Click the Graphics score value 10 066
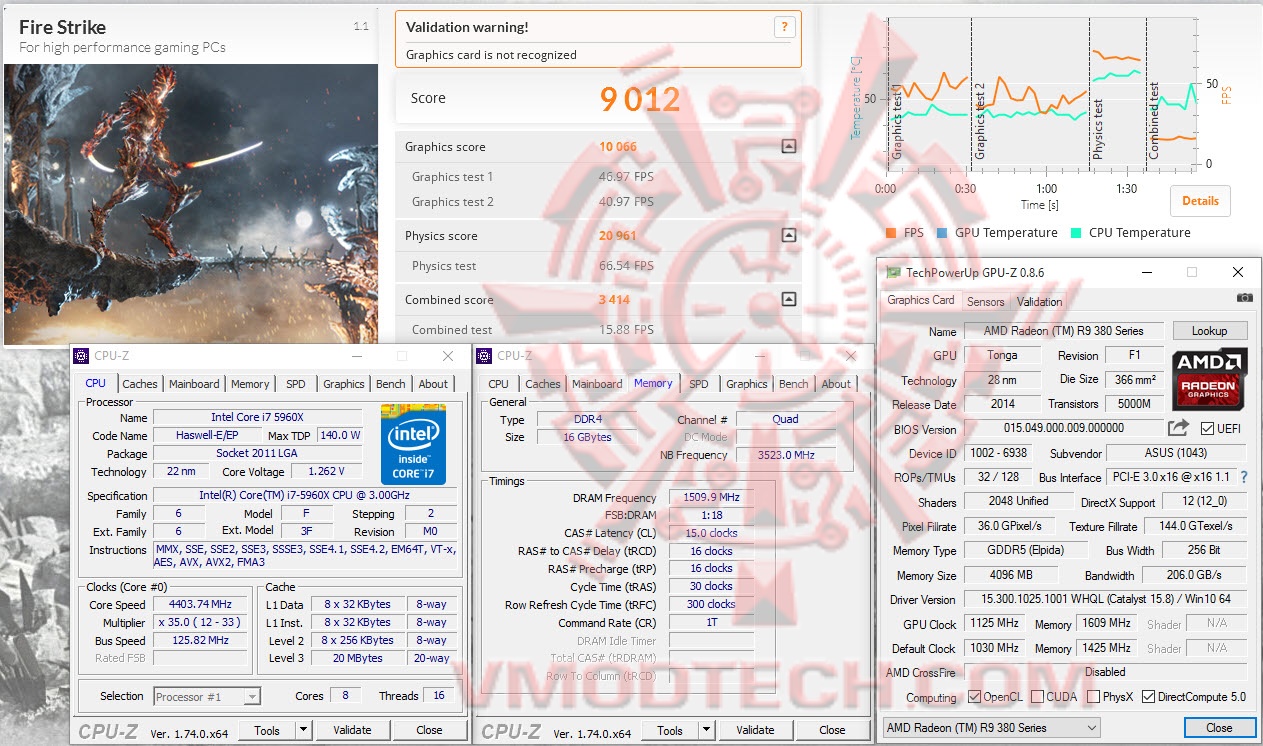1263x746 pixels. click(x=618, y=146)
